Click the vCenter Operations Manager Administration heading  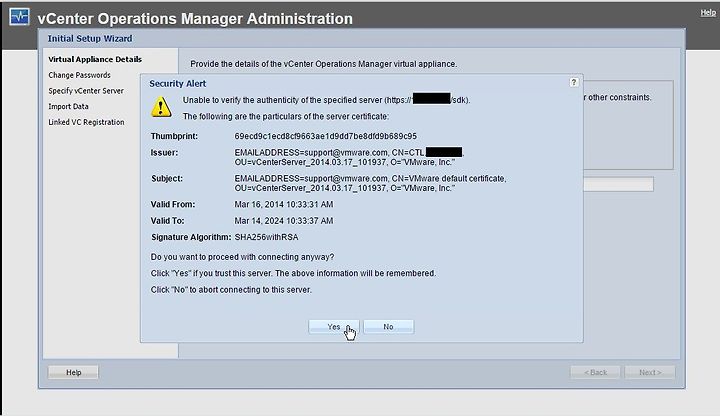[195, 19]
